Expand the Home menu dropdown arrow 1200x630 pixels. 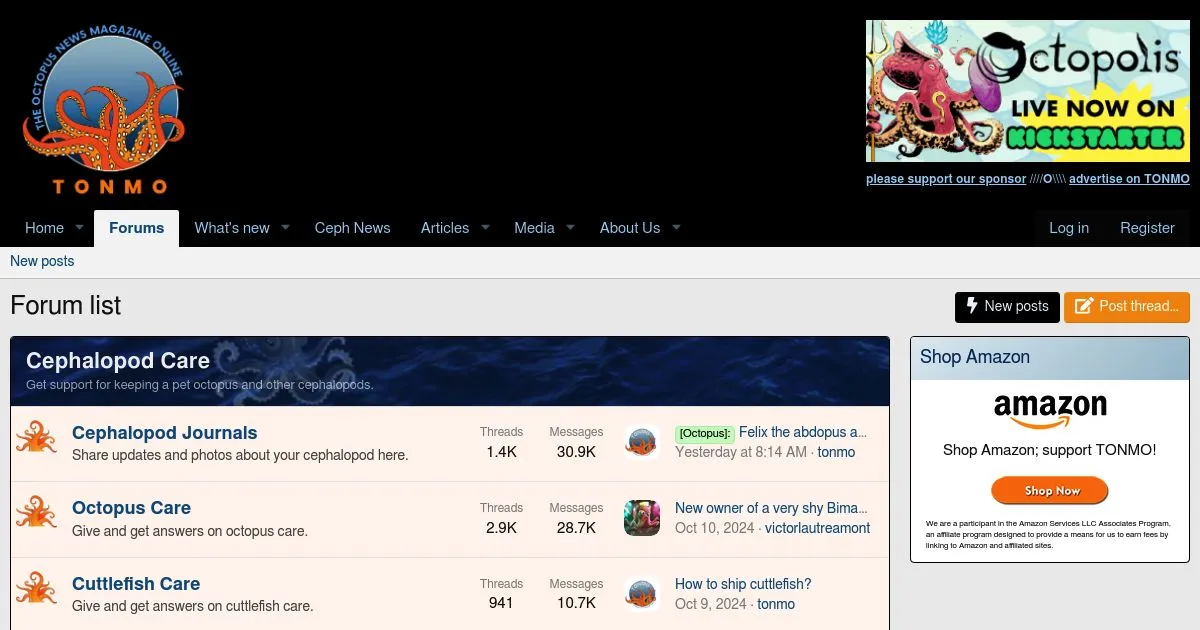[79, 228]
